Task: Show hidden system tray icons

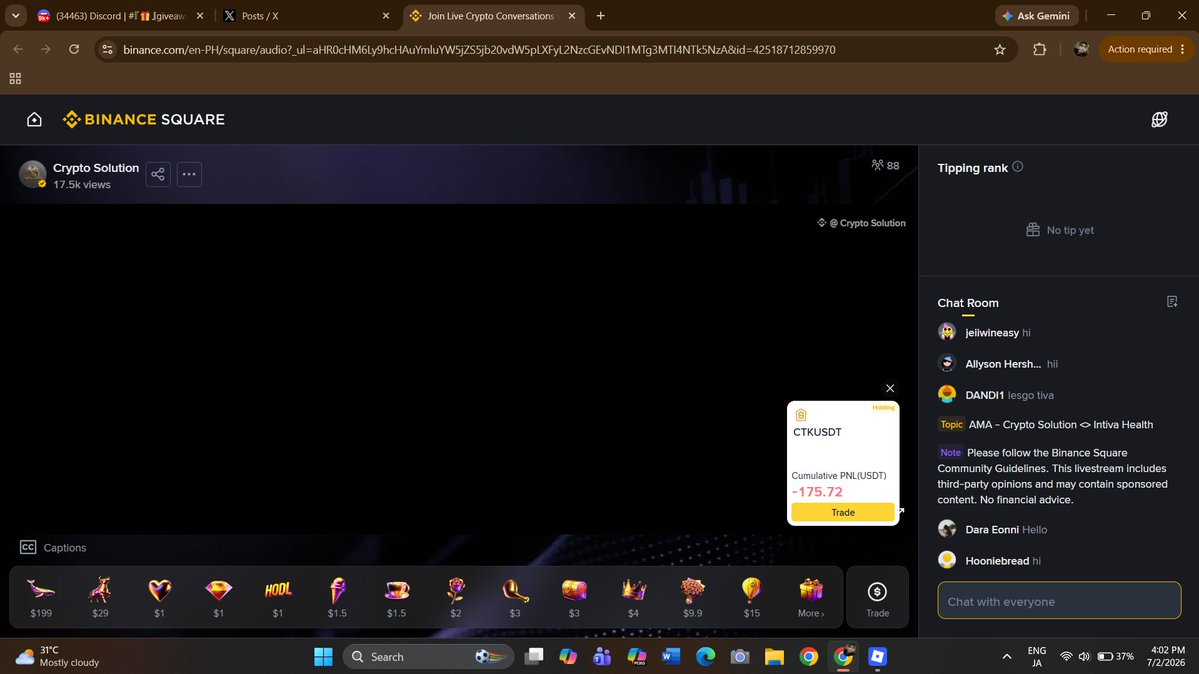Action: point(1006,656)
